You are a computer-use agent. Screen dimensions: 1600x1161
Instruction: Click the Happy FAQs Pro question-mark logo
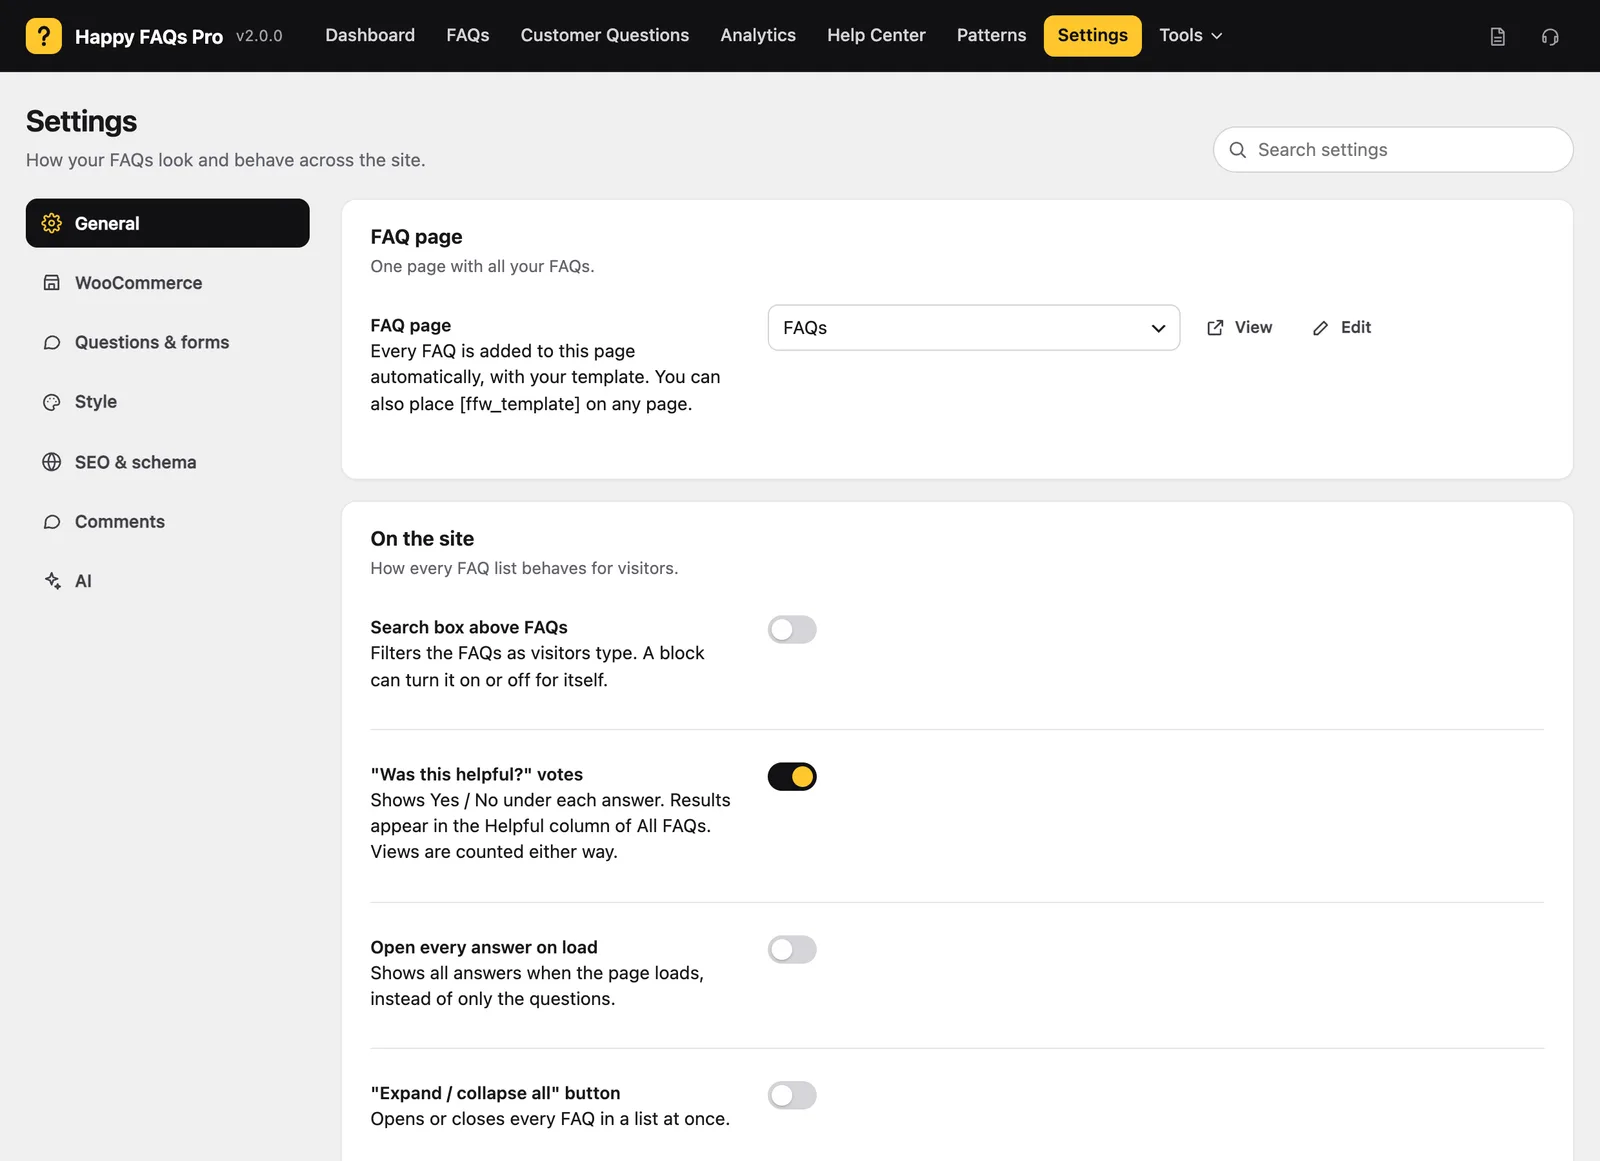(43, 36)
